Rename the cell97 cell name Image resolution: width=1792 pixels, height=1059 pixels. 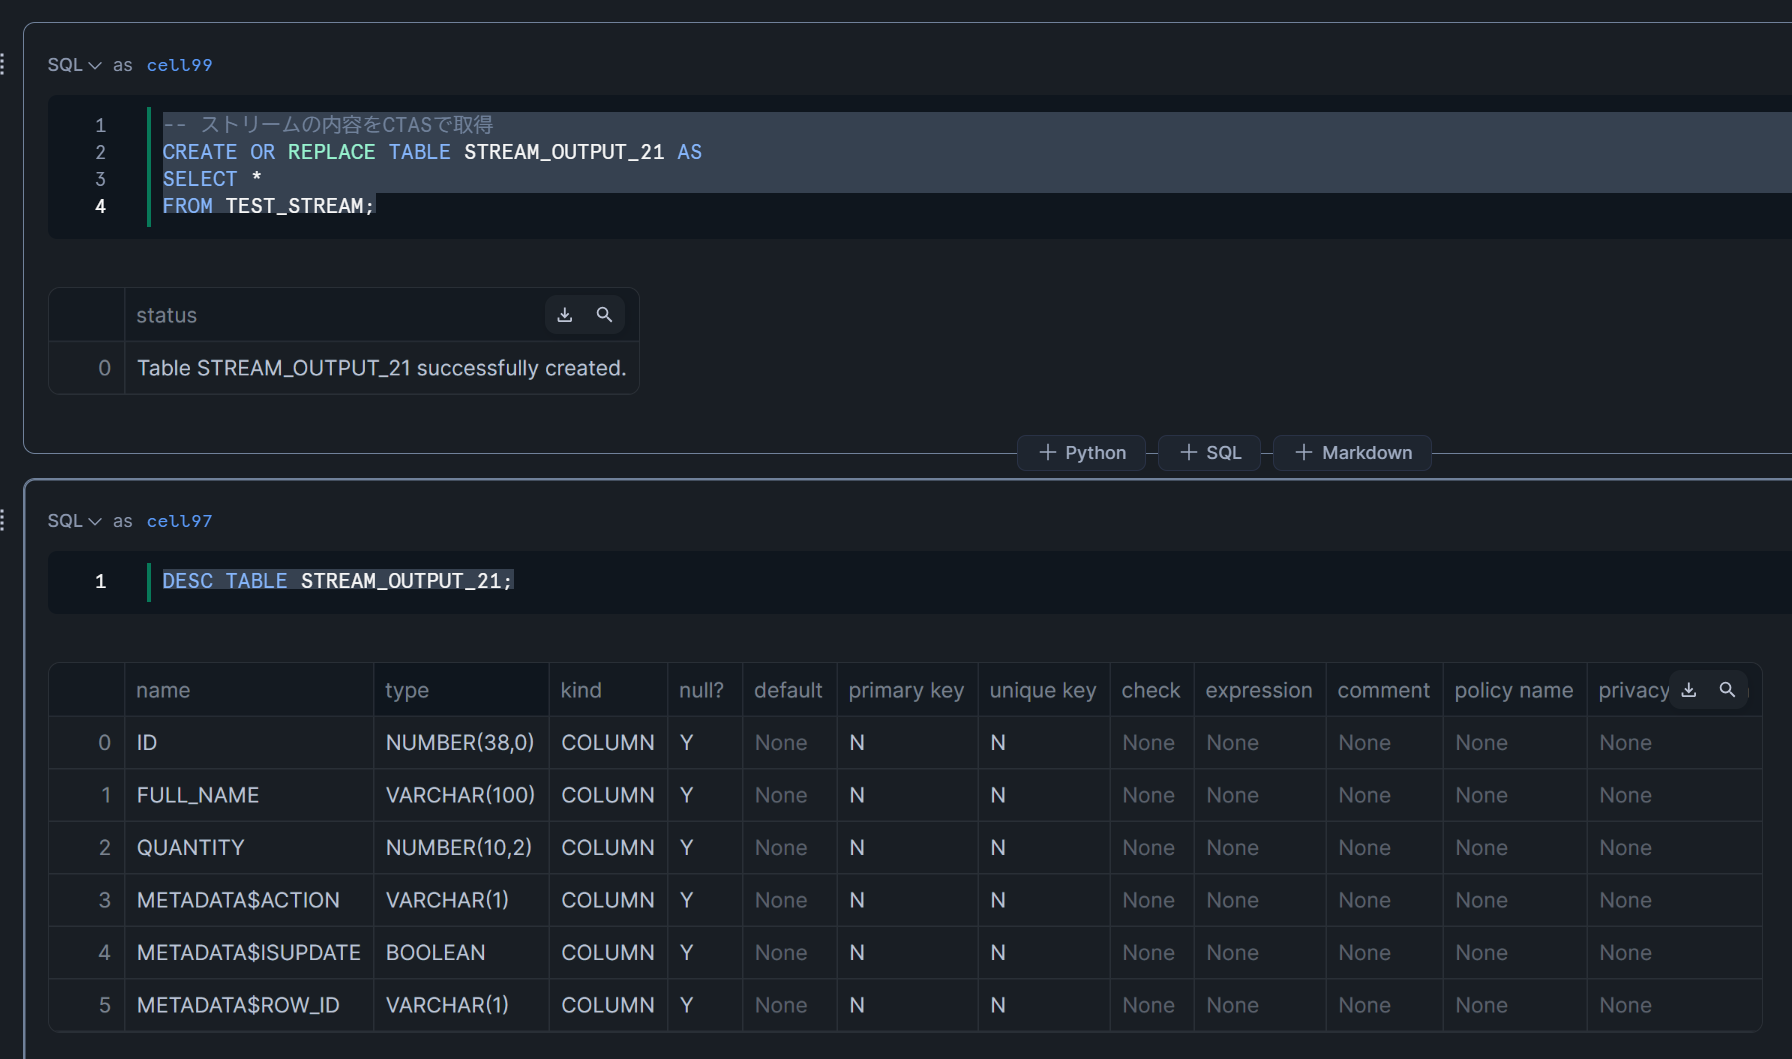point(180,521)
